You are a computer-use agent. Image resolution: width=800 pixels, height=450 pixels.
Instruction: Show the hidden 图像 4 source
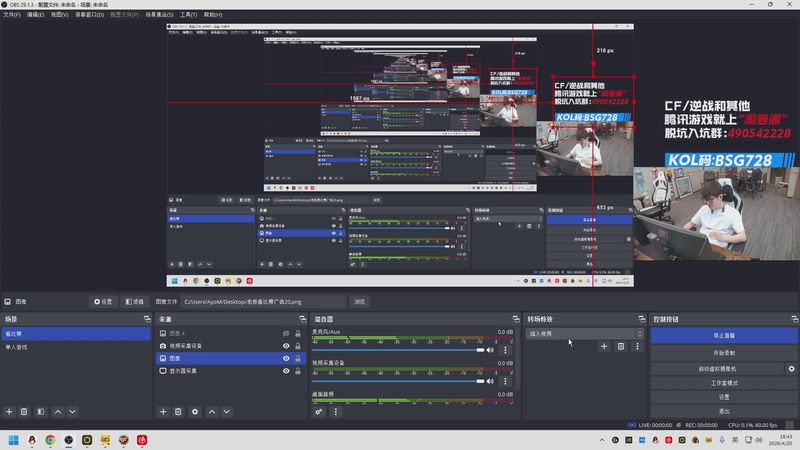pyautogui.click(x=286, y=333)
